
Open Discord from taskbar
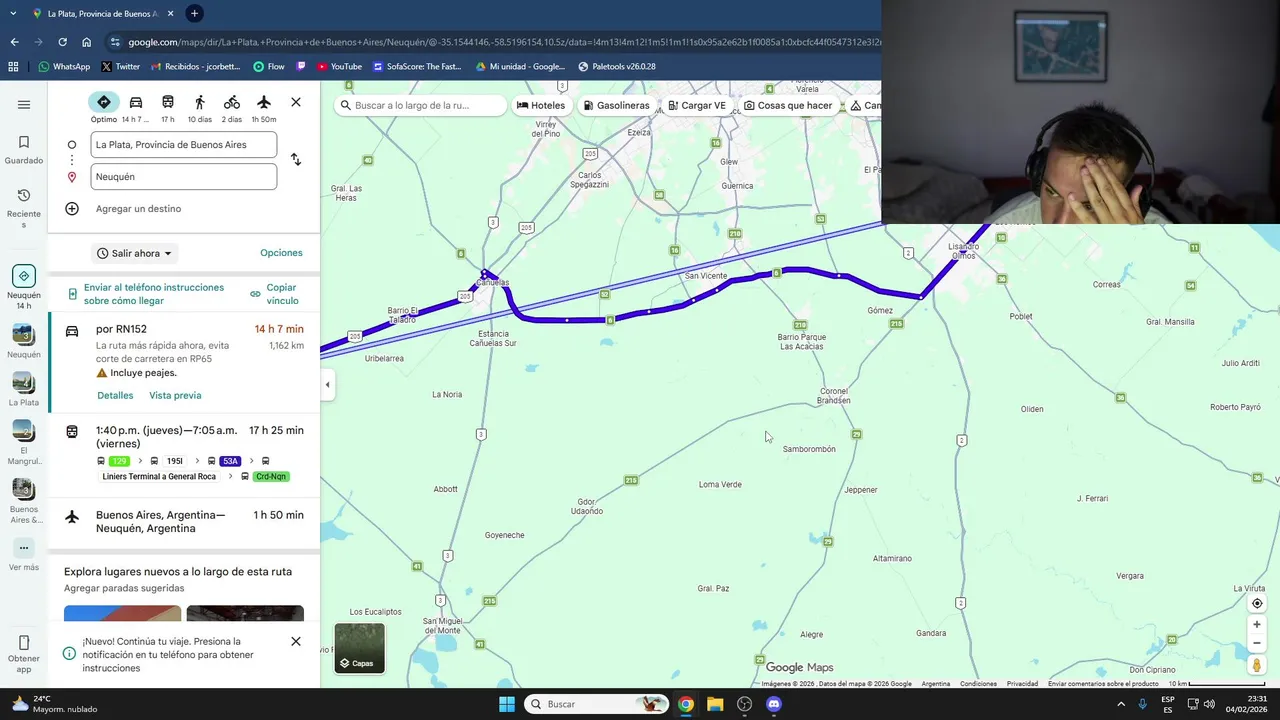coord(773,704)
